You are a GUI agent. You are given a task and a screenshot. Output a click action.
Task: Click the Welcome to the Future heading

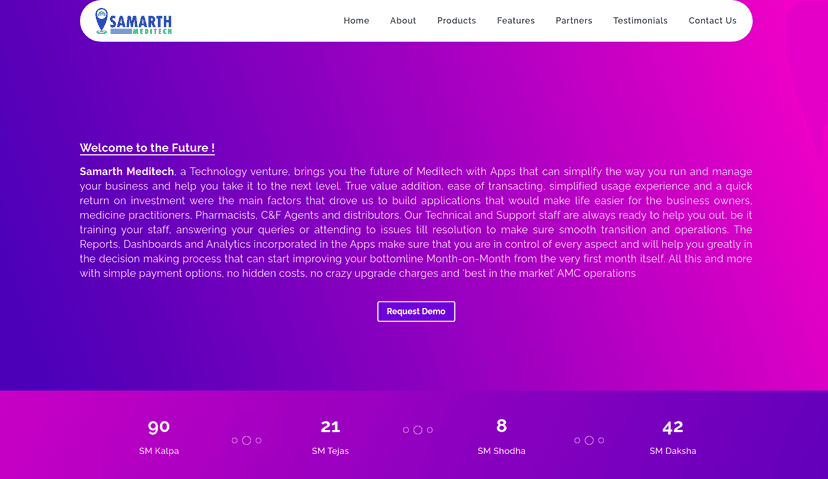pyautogui.click(x=147, y=148)
